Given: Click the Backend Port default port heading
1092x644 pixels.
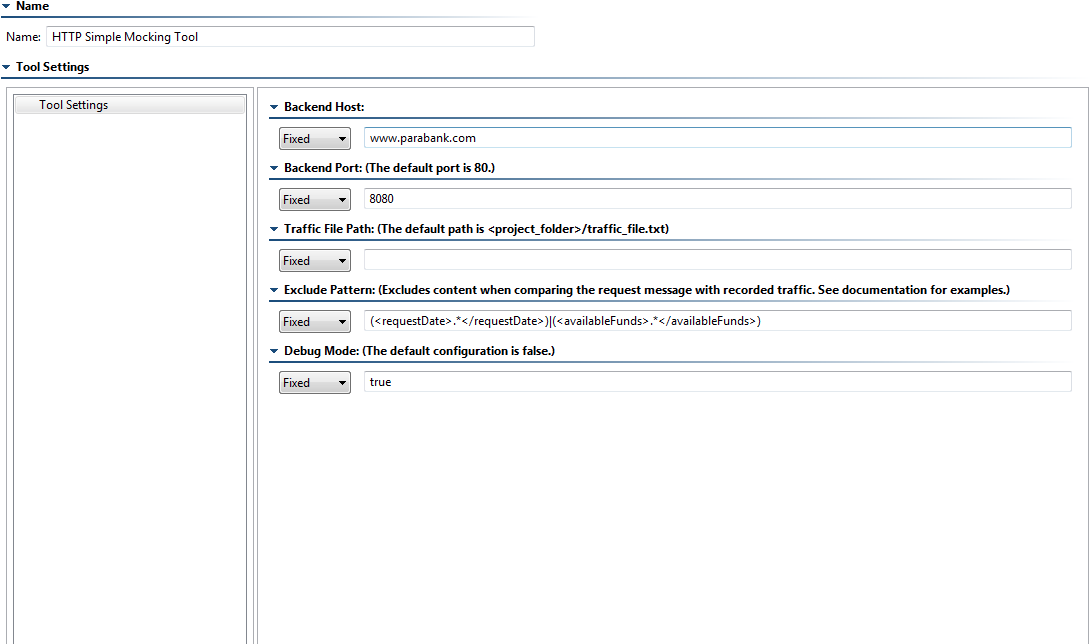Looking at the screenshot, I should coord(389,168).
